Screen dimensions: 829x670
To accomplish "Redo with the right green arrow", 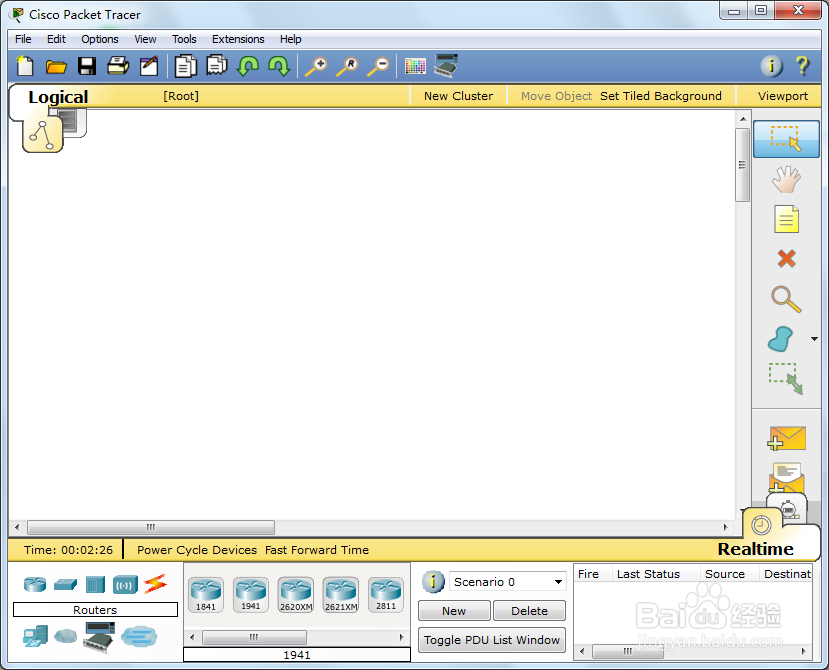I will pos(279,66).
